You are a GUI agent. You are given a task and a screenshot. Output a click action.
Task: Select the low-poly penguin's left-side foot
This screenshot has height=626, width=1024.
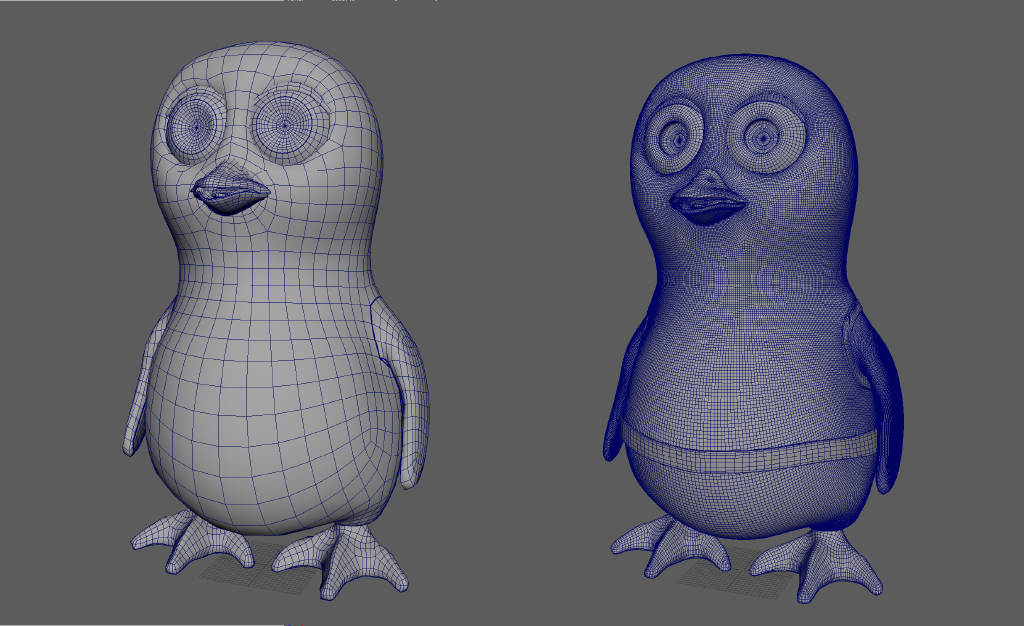pyautogui.click(x=193, y=542)
